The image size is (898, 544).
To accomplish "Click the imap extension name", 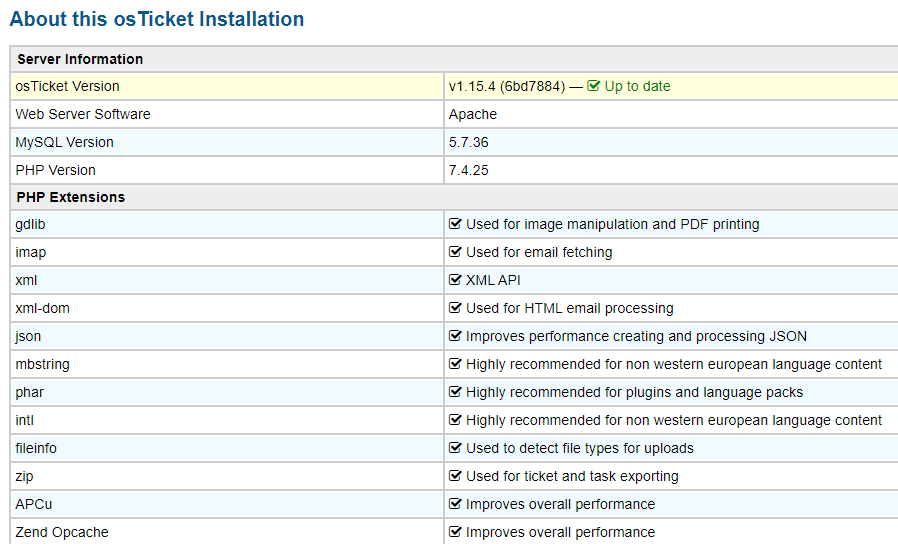I will (30, 253).
